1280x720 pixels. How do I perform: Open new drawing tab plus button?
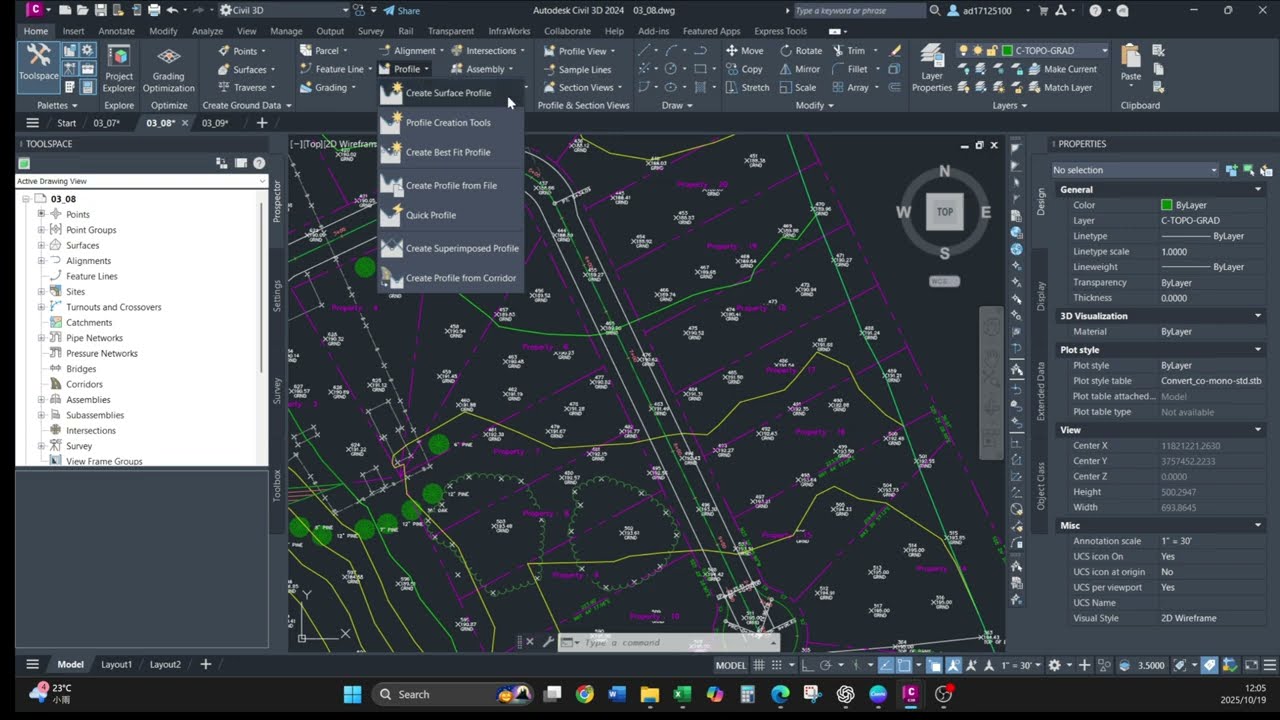click(262, 123)
